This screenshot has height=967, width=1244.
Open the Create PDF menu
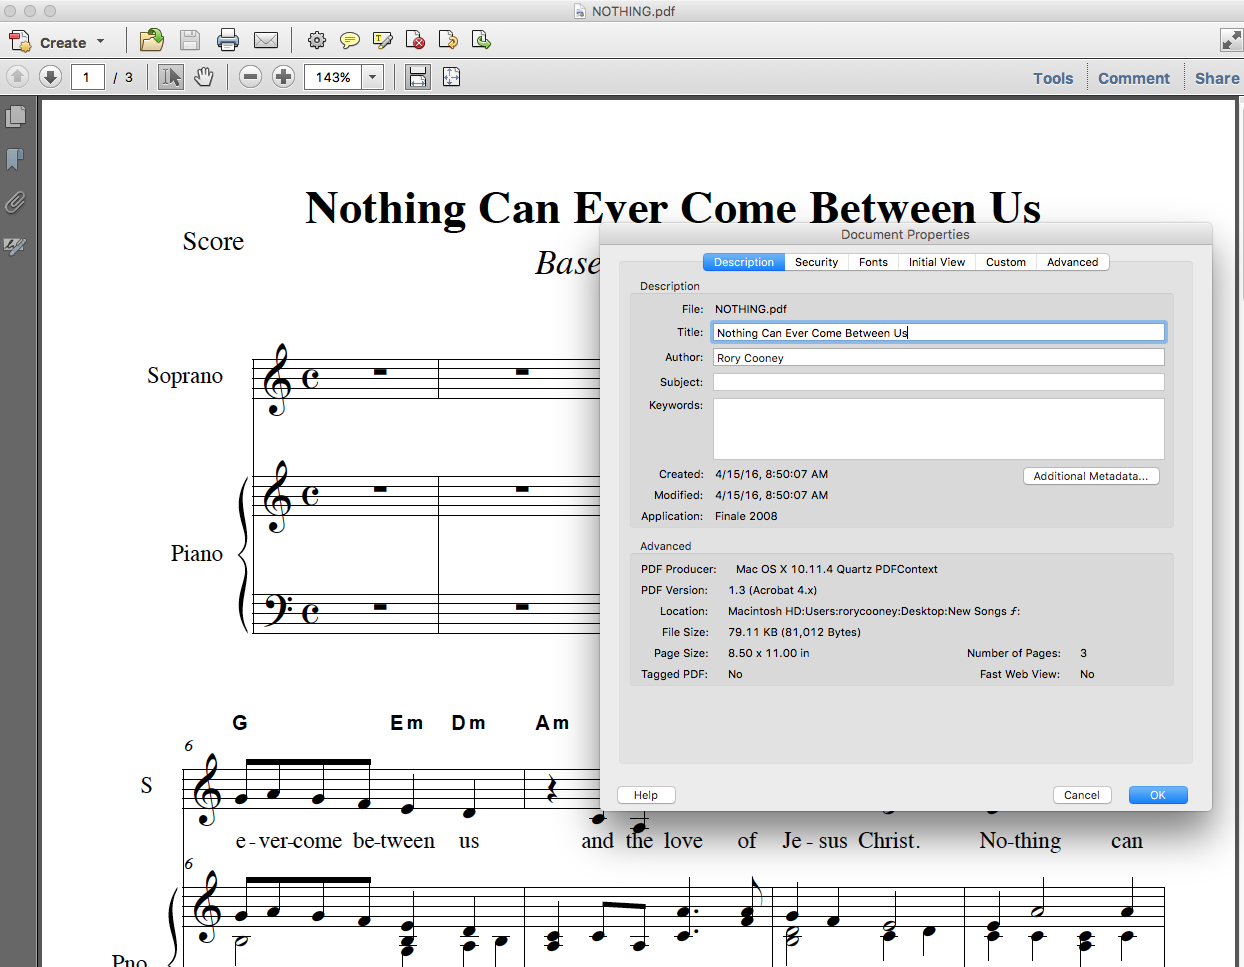pyautogui.click(x=57, y=42)
